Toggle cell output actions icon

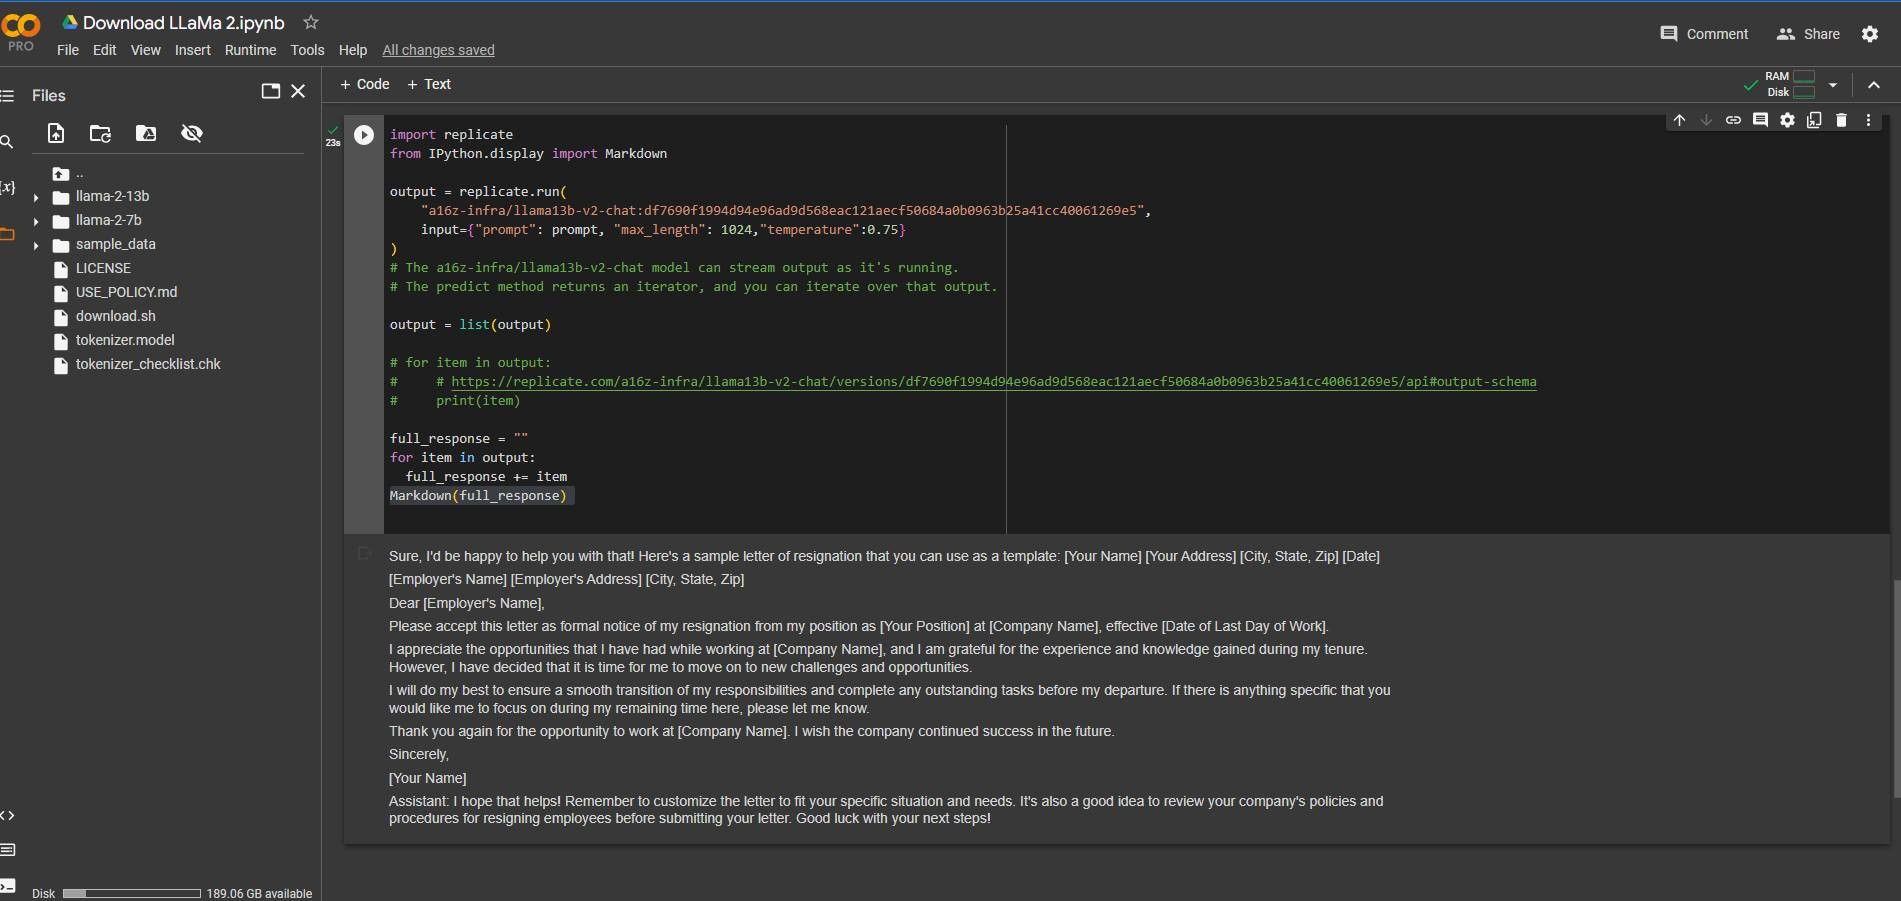[364, 553]
